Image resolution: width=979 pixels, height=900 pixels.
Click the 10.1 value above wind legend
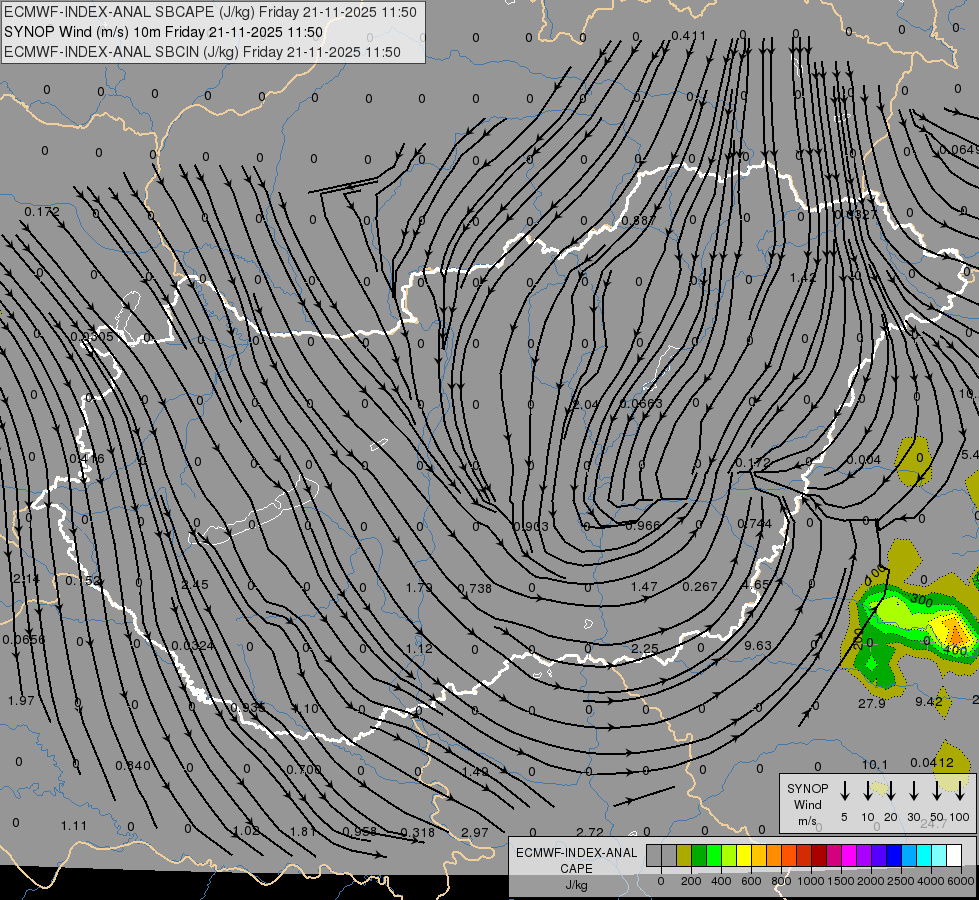[x=875, y=764]
